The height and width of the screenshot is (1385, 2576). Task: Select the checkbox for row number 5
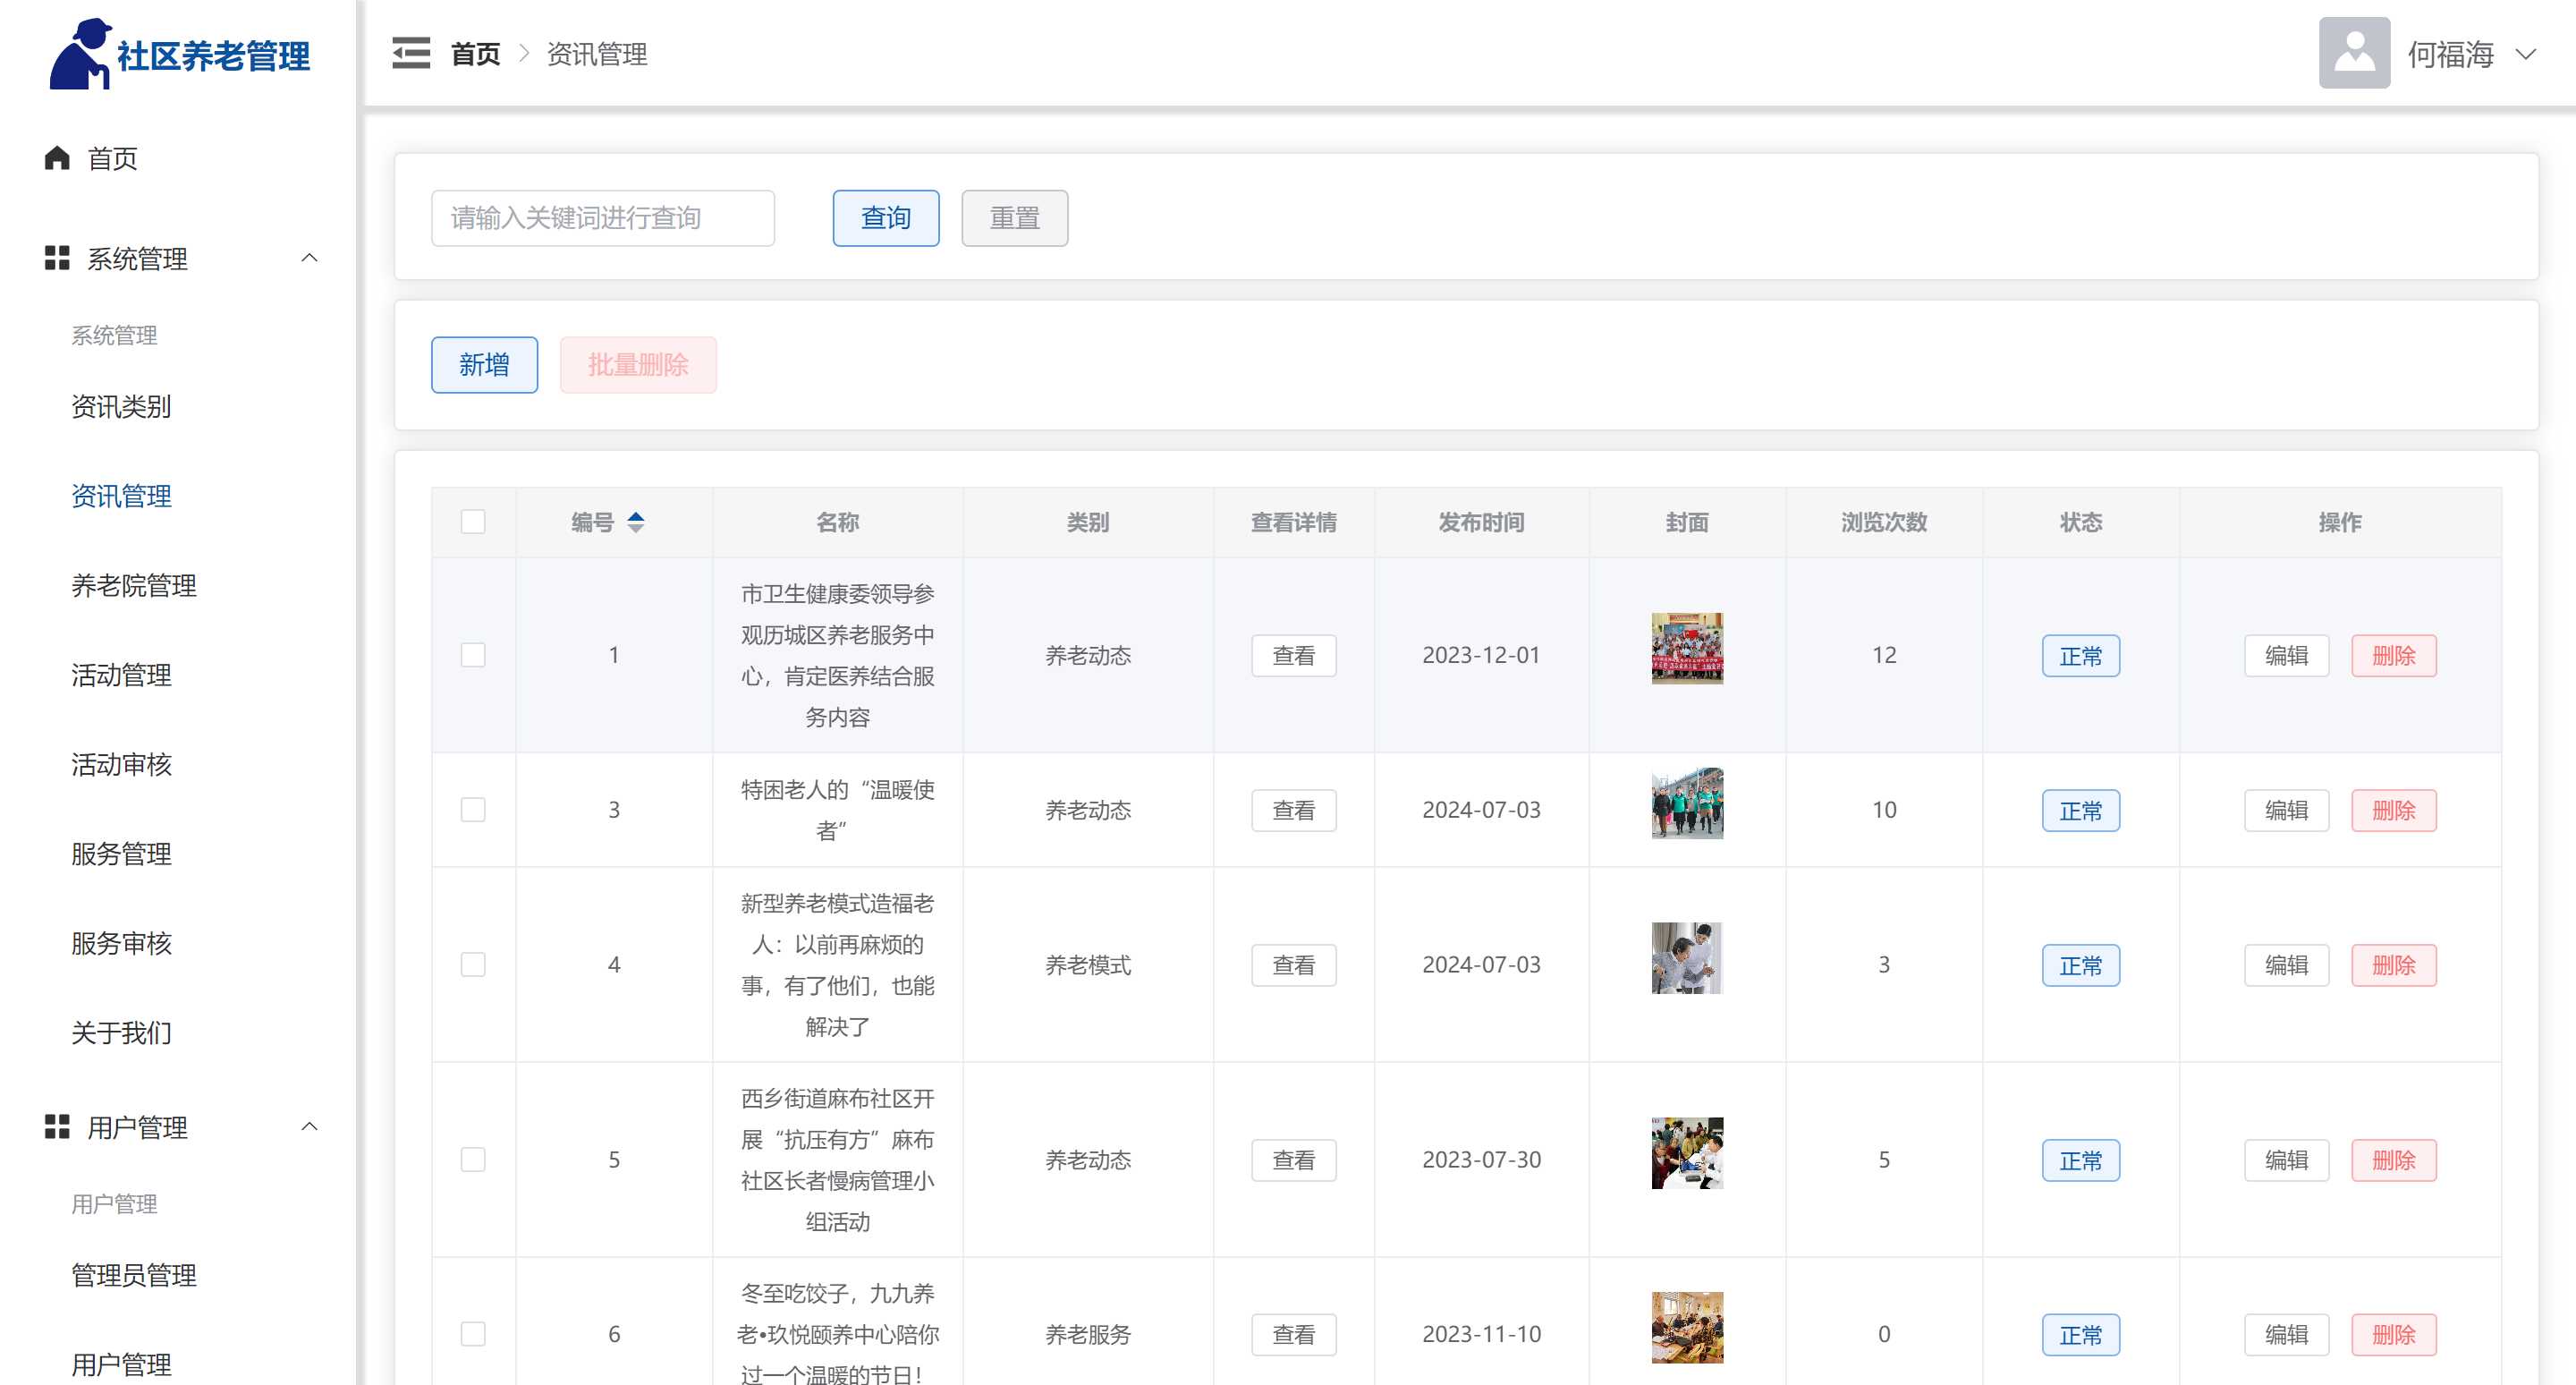tap(473, 1159)
